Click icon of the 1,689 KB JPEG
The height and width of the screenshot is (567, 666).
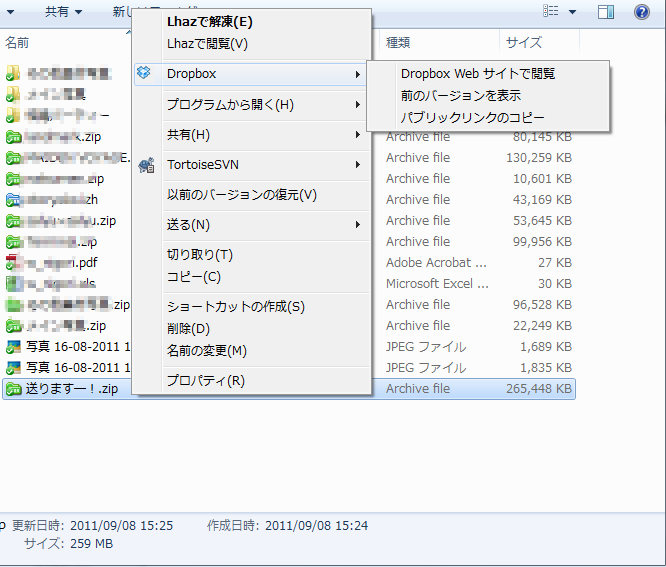tap(13, 347)
